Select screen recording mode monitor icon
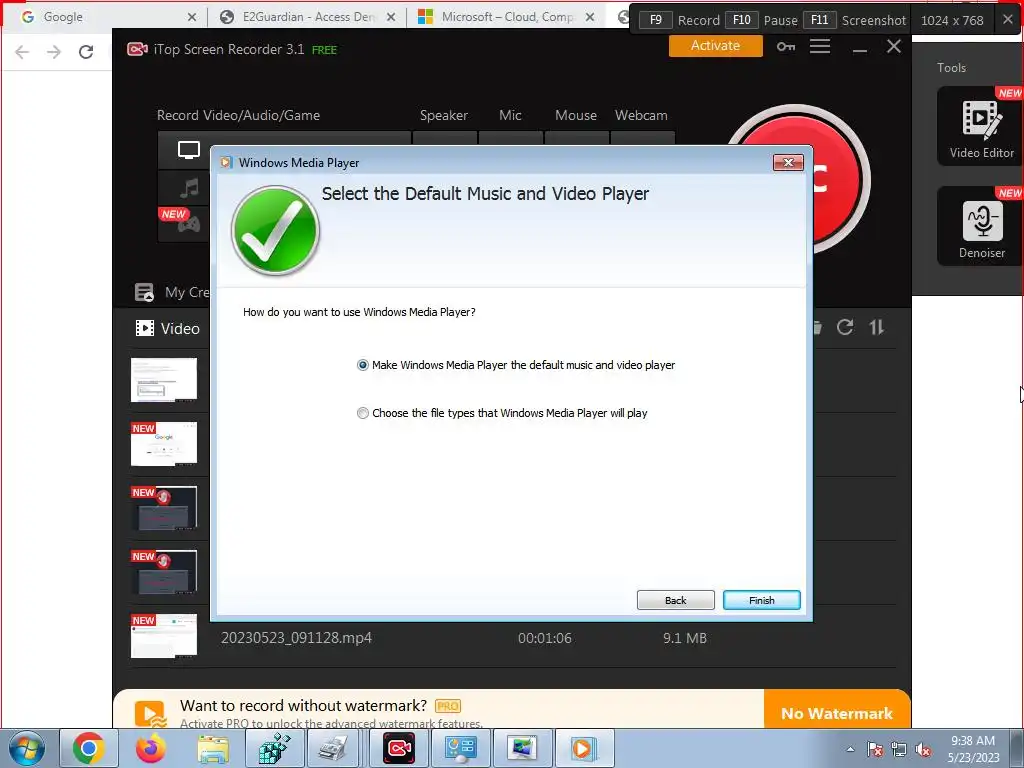 coord(189,150)
